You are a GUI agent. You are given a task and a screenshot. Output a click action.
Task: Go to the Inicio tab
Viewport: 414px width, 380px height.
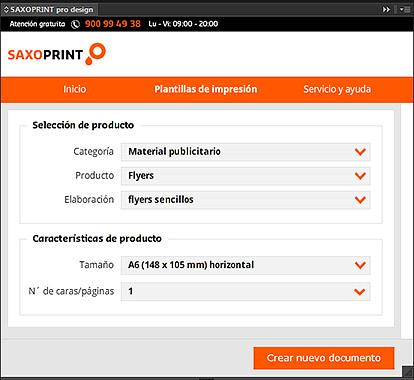pos(75,89)
